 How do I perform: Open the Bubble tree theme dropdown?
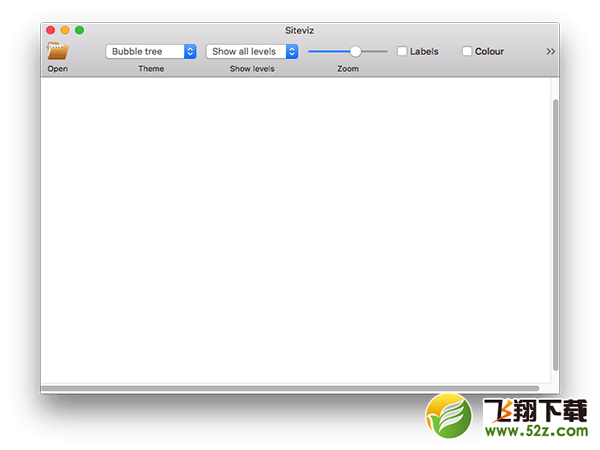(151, 51)
